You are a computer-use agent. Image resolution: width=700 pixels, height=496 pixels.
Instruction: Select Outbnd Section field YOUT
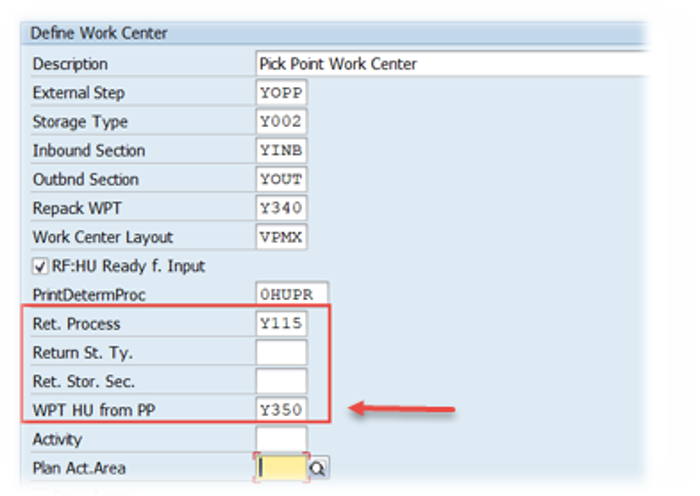[x=281, y=179]
